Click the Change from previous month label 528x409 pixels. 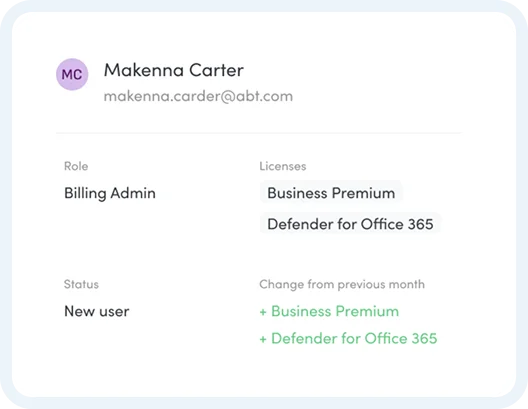click(342, 284)
